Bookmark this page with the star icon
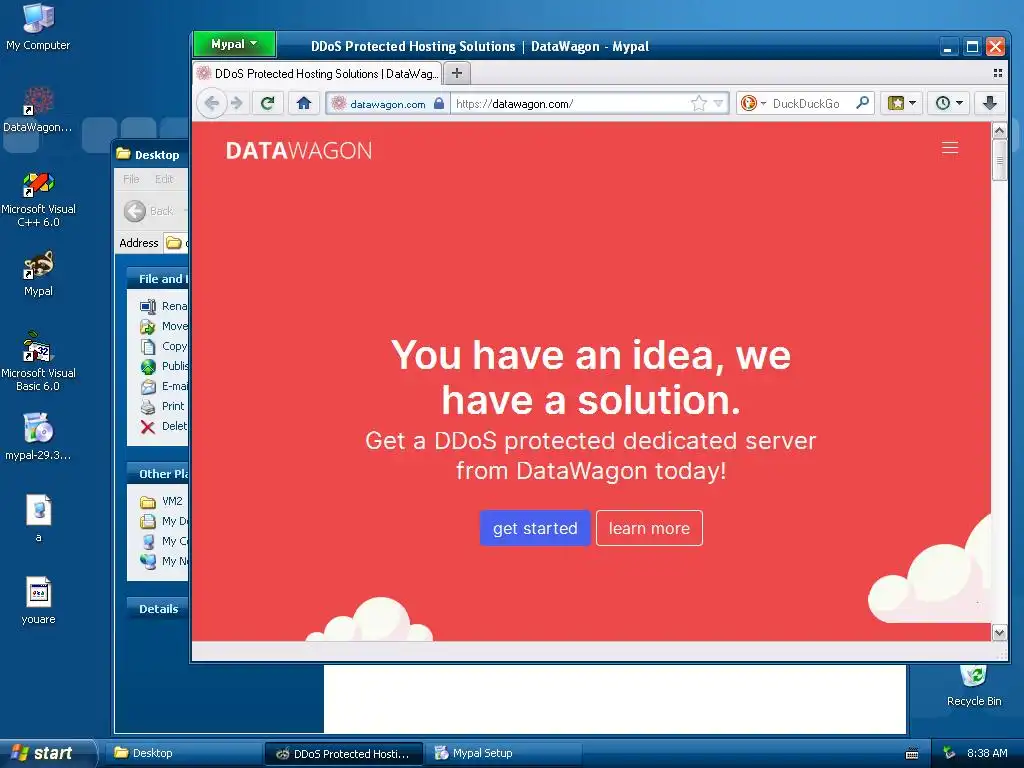This screenshot has width=1024, height=768. click(699, 103)
